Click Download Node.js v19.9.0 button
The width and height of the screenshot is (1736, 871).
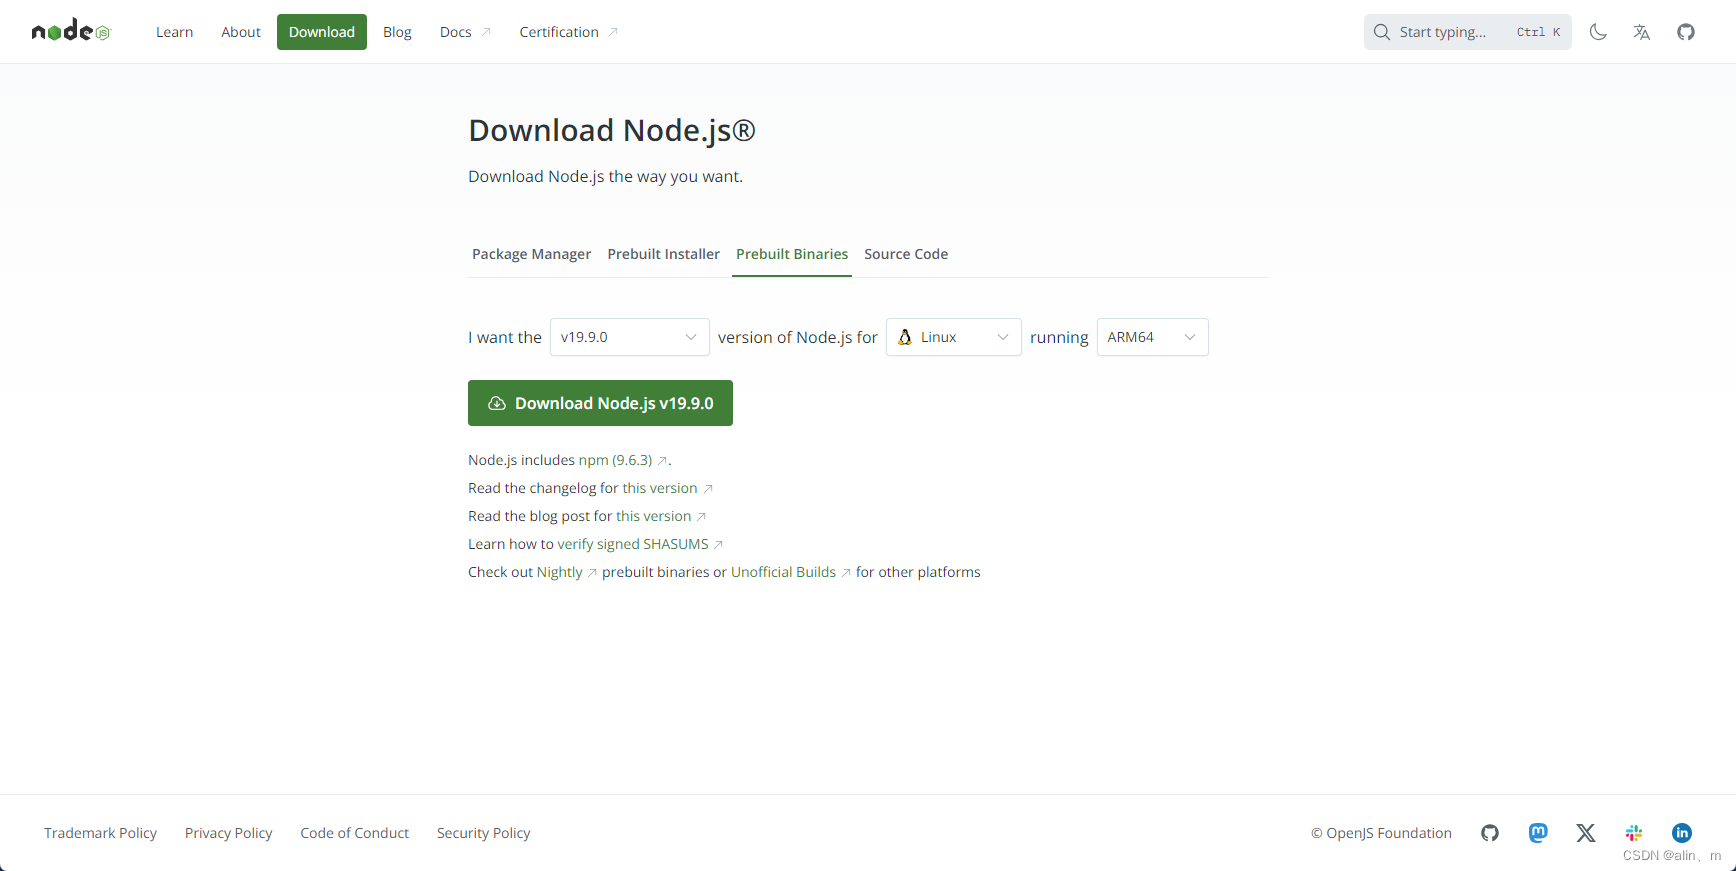[x=600, y=403]
